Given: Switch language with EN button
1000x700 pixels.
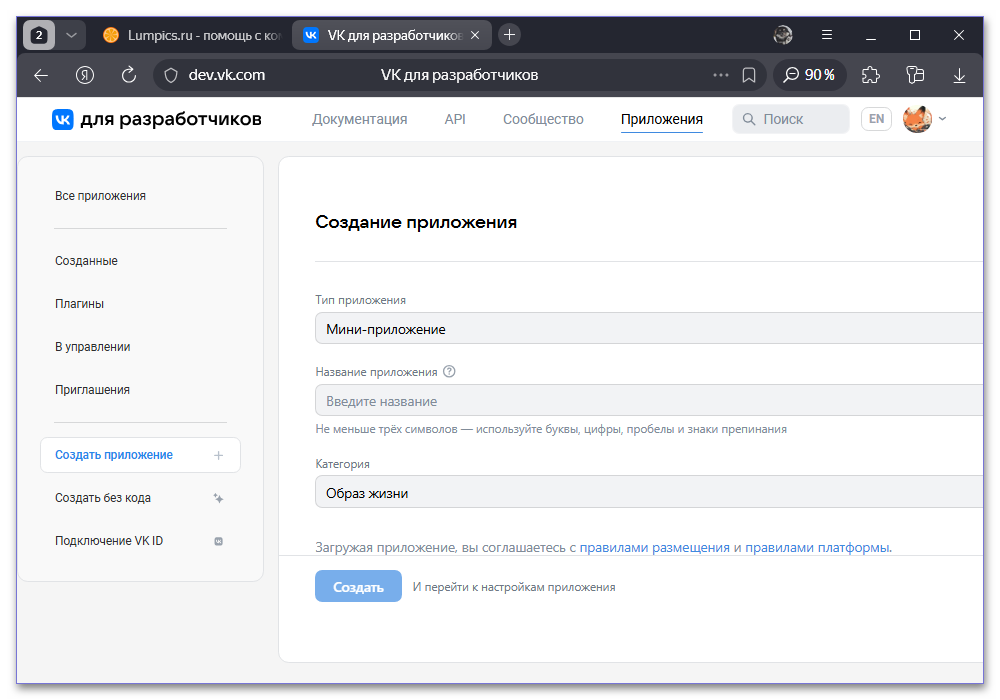Looking at the screenshot, I should click(x=876, y=119).
